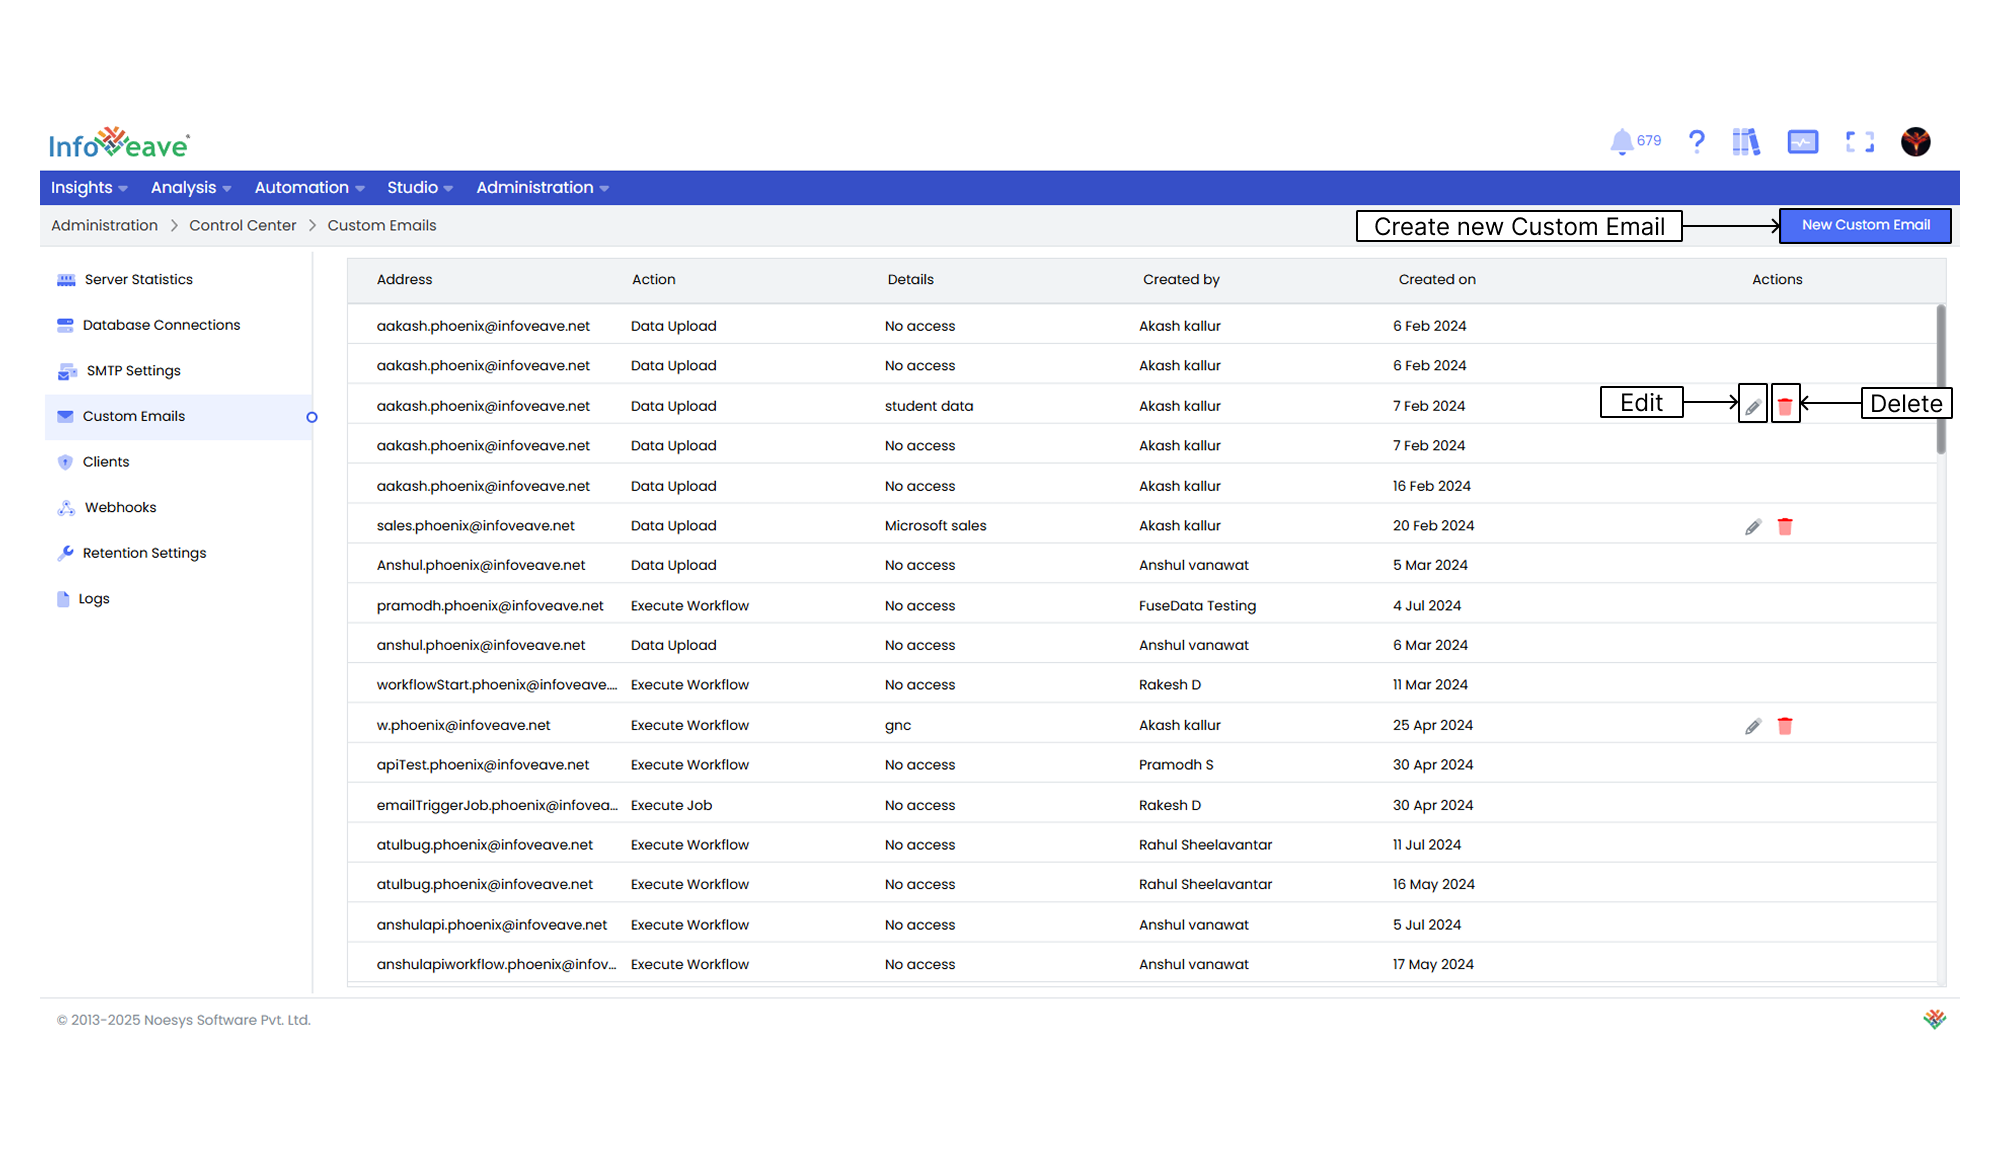Open the user profile avatar
Viewport: 2000px width, 1160px height.
tap(1916, 142)
